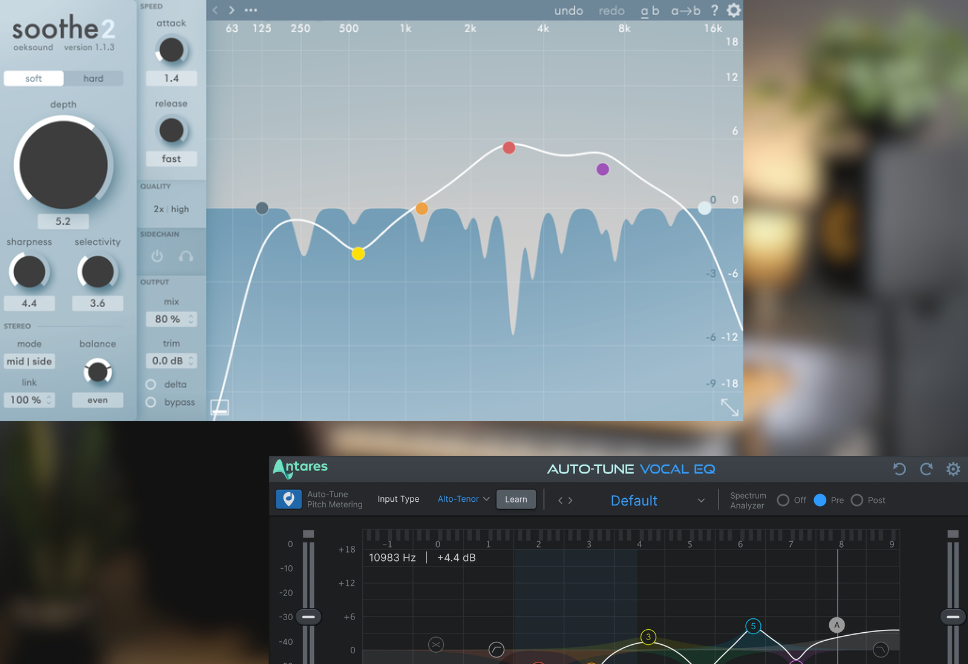Toggle sidechain power icon in soothe2

pos(157,255)
